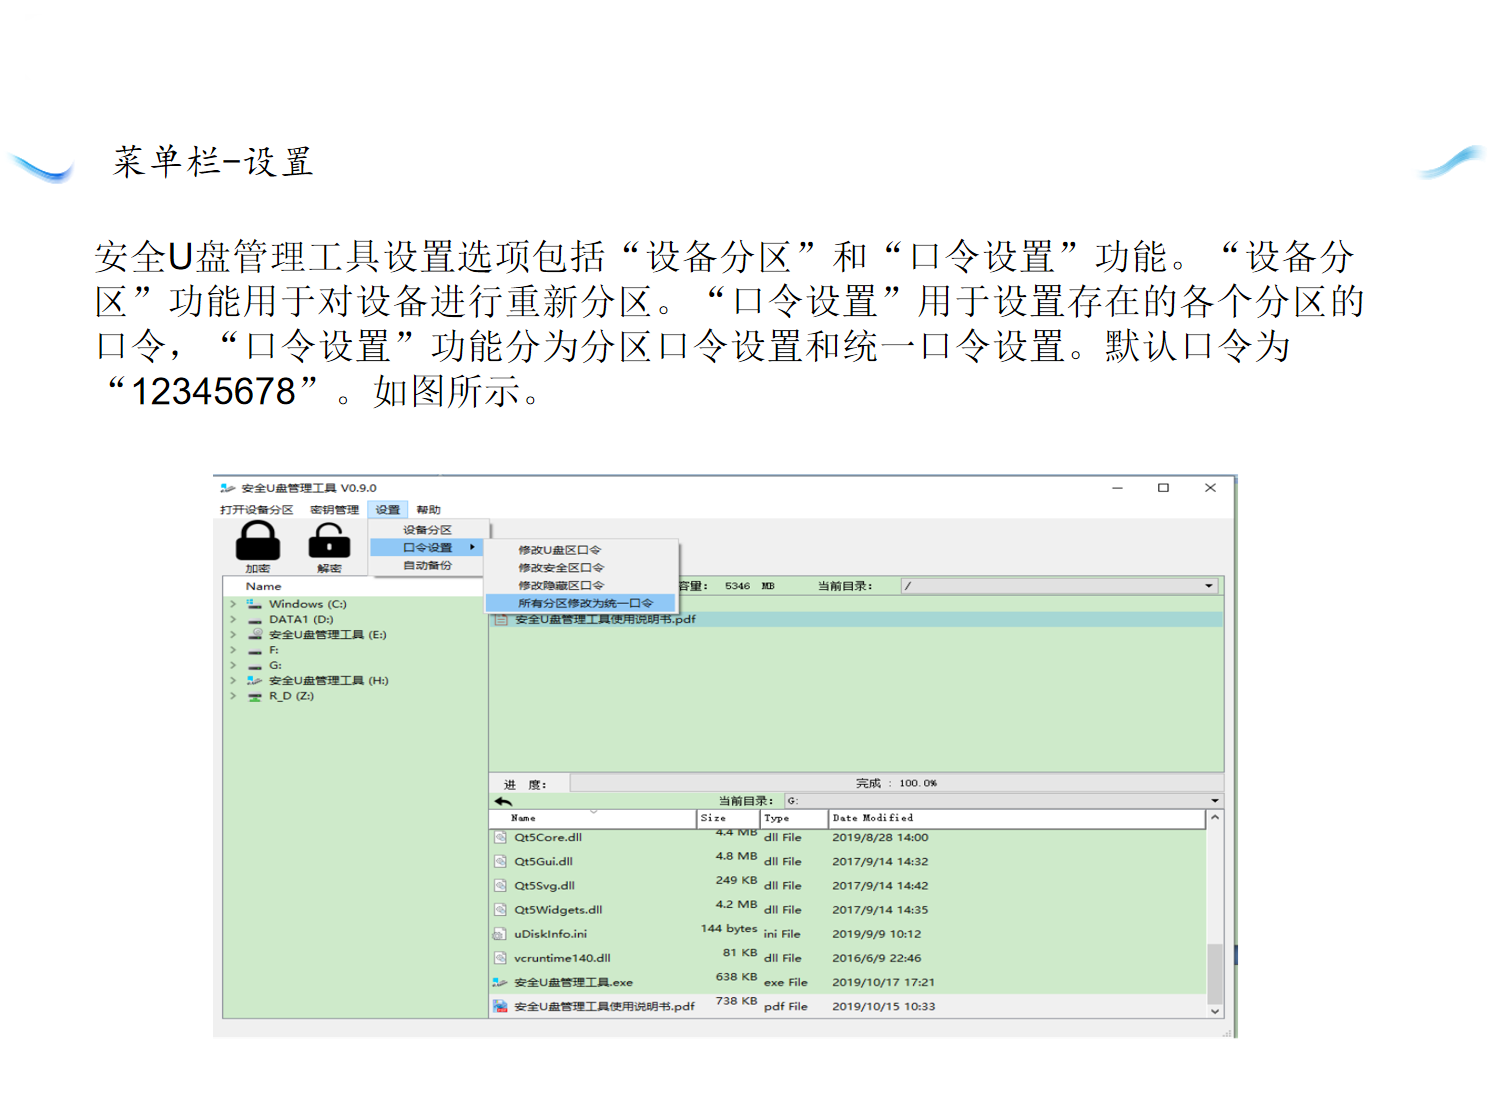Click the PDF icon of 使用说明书.pdf at bottom
Image resolution: width=1491 pixels, height=1113 pixels.
pyautogui.click(x=500, y=1006)
